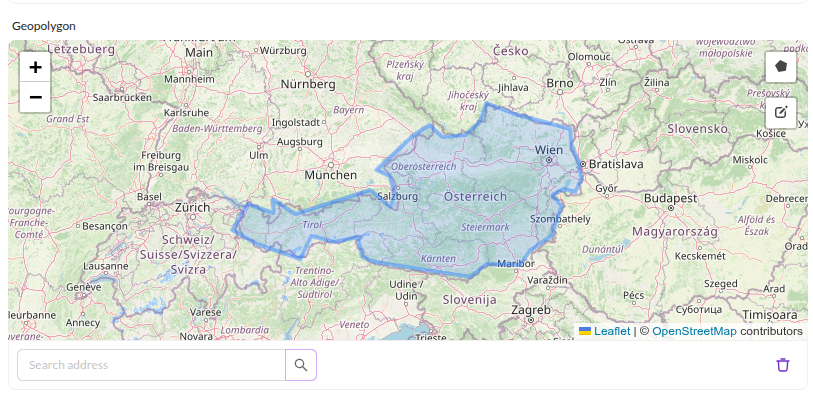Click the Nürnberg city label

point(308,84)
